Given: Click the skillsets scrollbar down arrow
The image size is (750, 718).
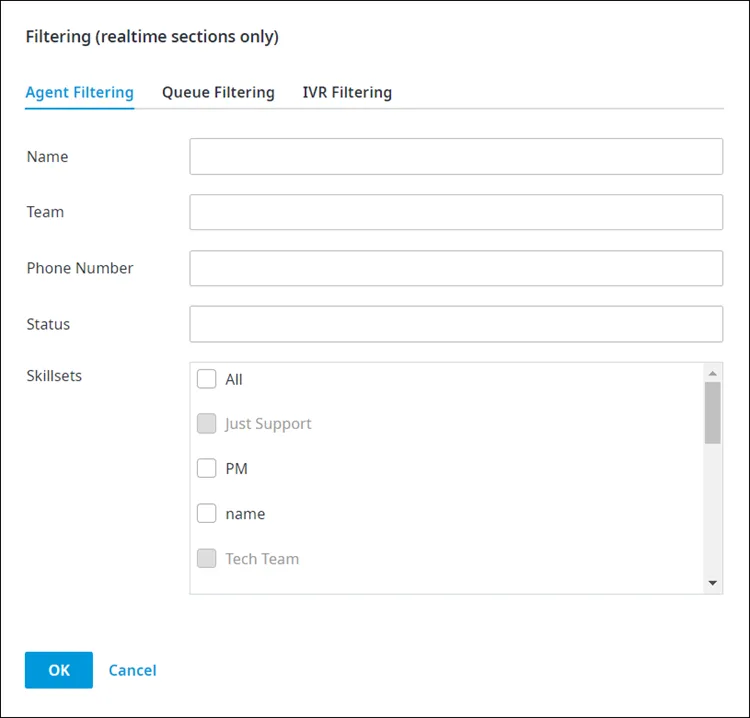Looking at the screenshot, I should coord(713,583).
